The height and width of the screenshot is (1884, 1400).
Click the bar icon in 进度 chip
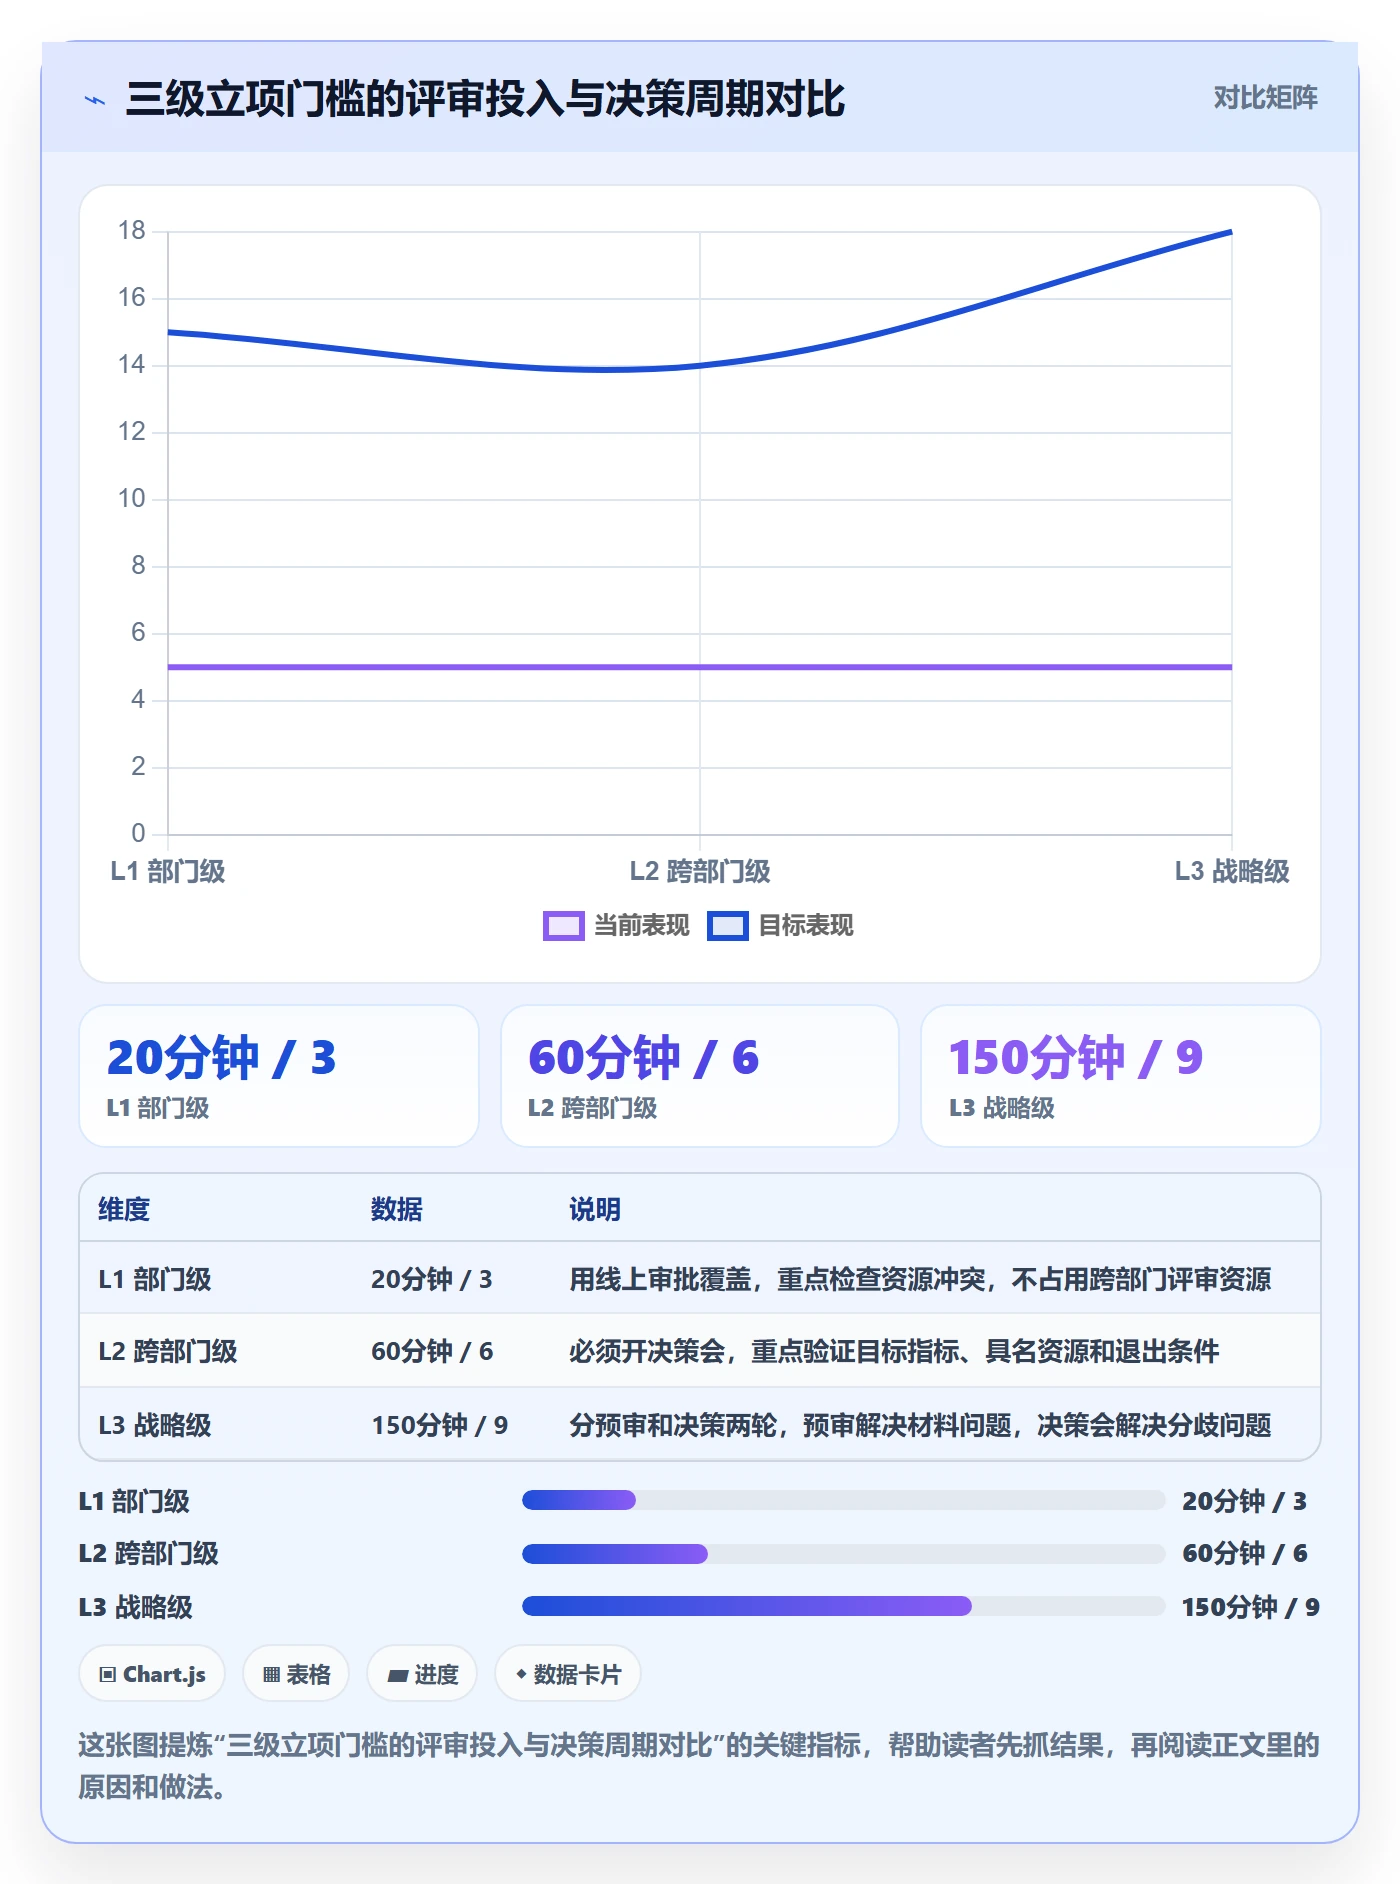[x=397, y=1676]
